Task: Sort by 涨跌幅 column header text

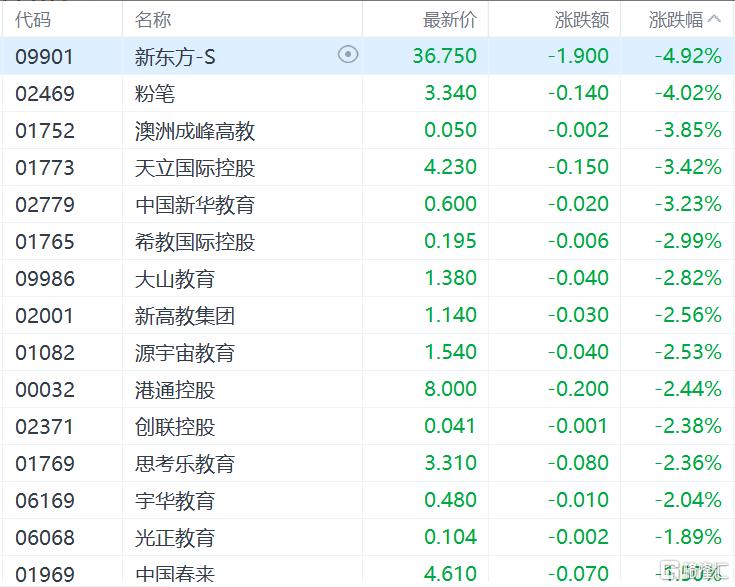Action: [x=676, y=20]
